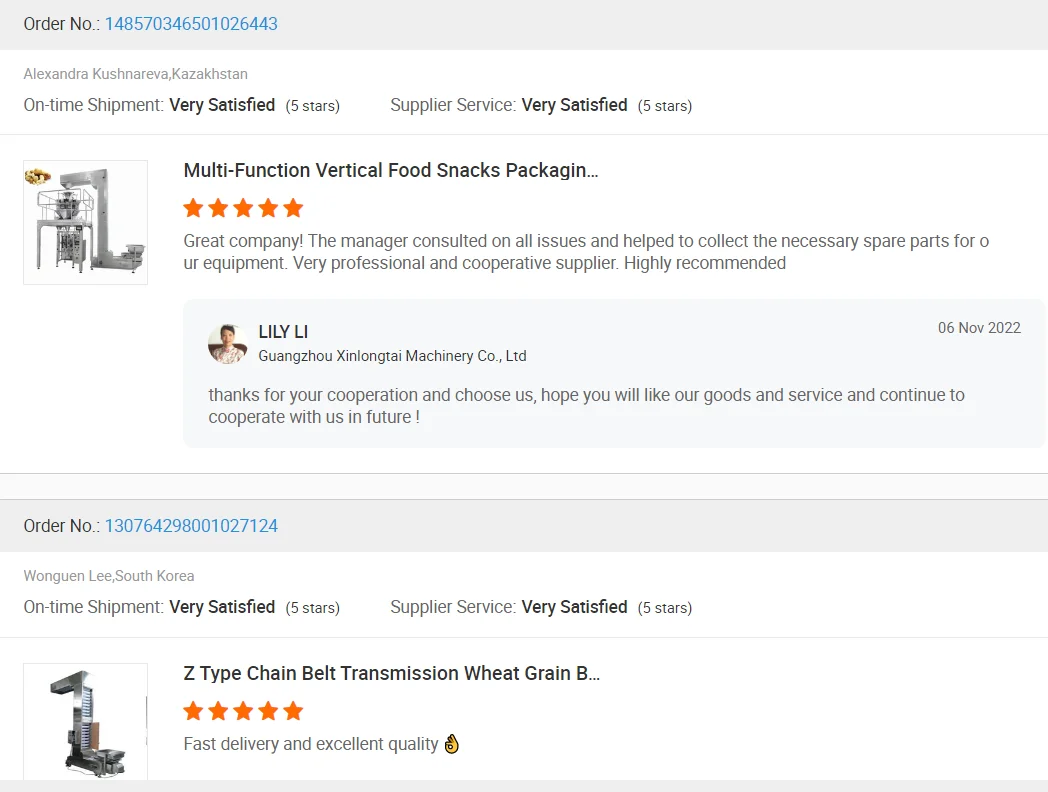Click last star in Z Type conveyor rating
Image resolution: width=1048 pixels, height=792 pixels.
pos(293,711)
